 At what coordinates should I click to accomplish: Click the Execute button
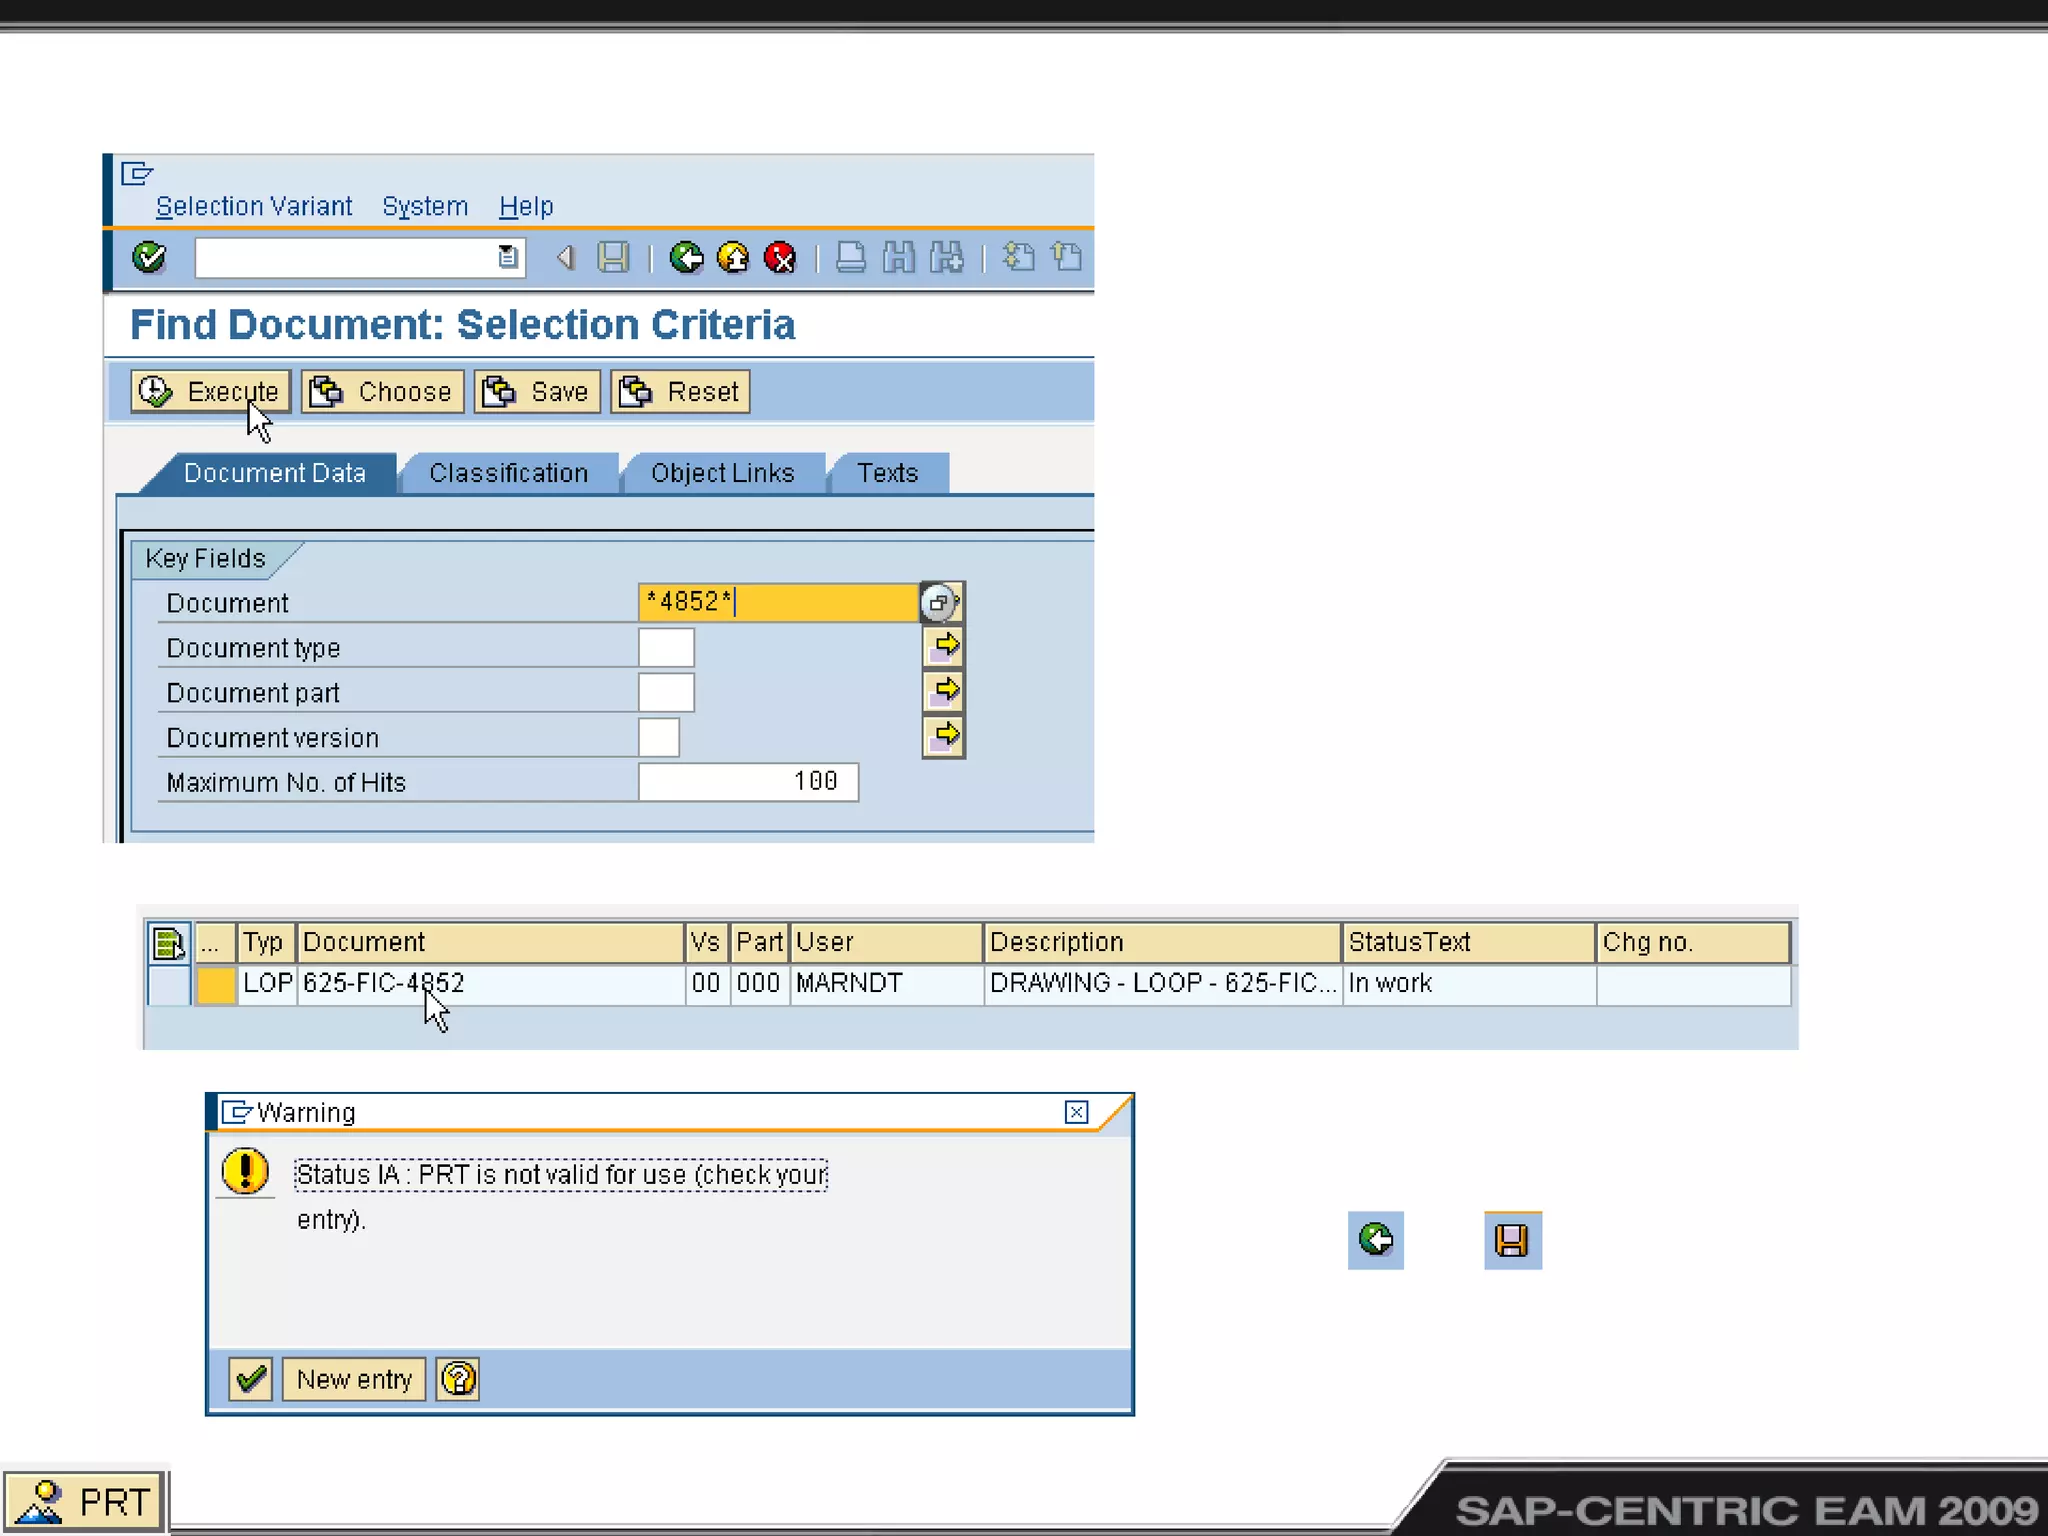tap(211, 391)
